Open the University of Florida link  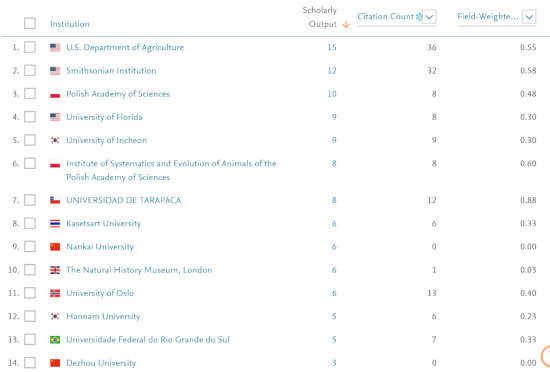(104, 117)
